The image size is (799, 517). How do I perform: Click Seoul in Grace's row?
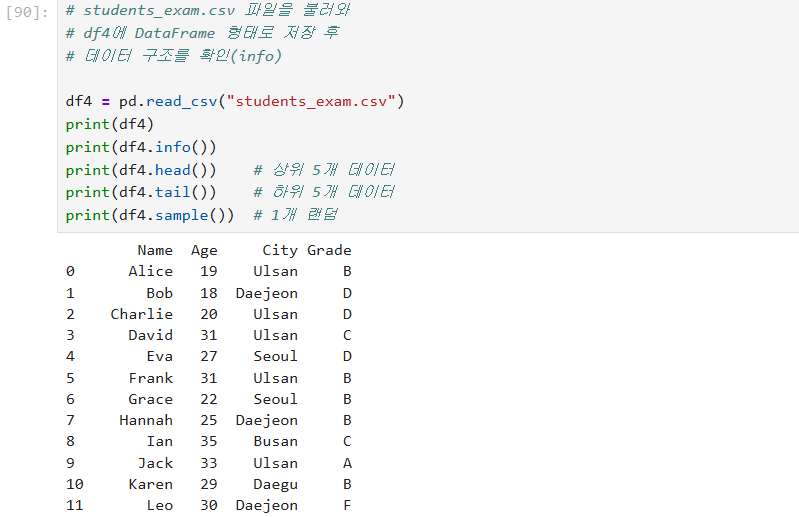tap(275, 399)
